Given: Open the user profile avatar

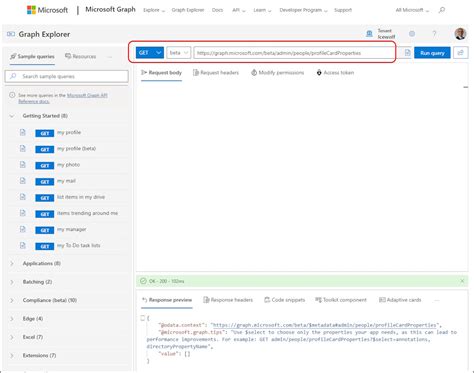Looking at the screenshot, I should pos(460,34).
